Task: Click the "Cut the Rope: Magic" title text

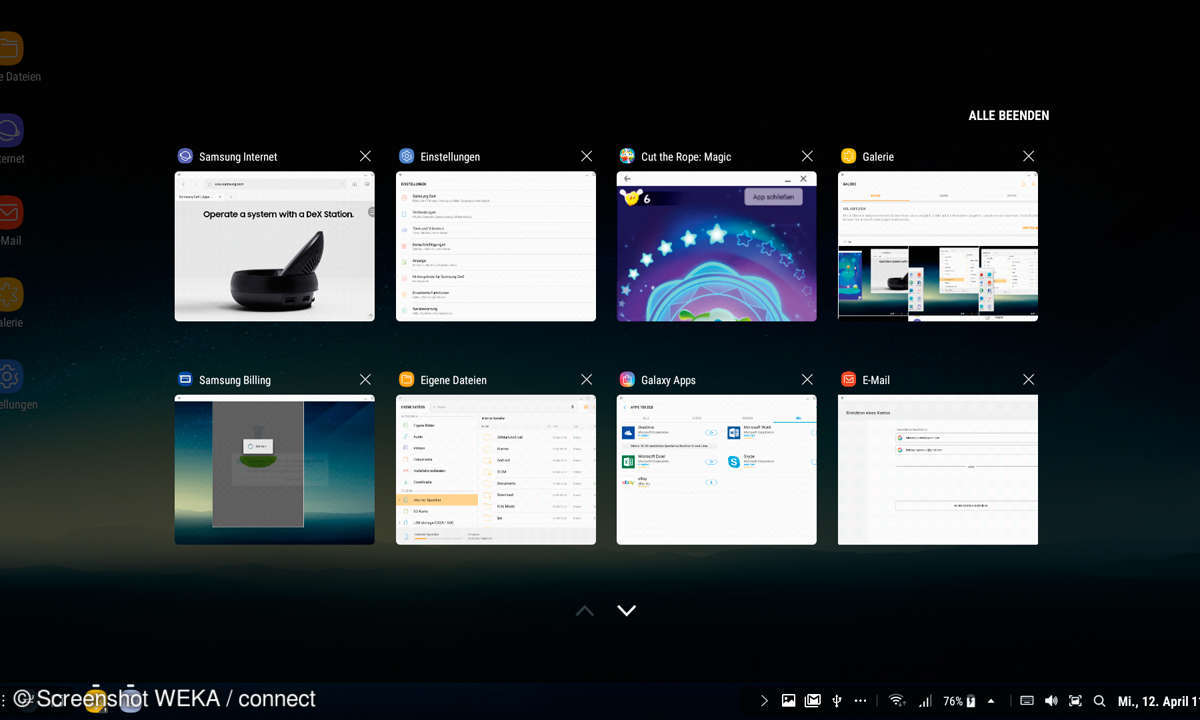Action: (686, 157)
